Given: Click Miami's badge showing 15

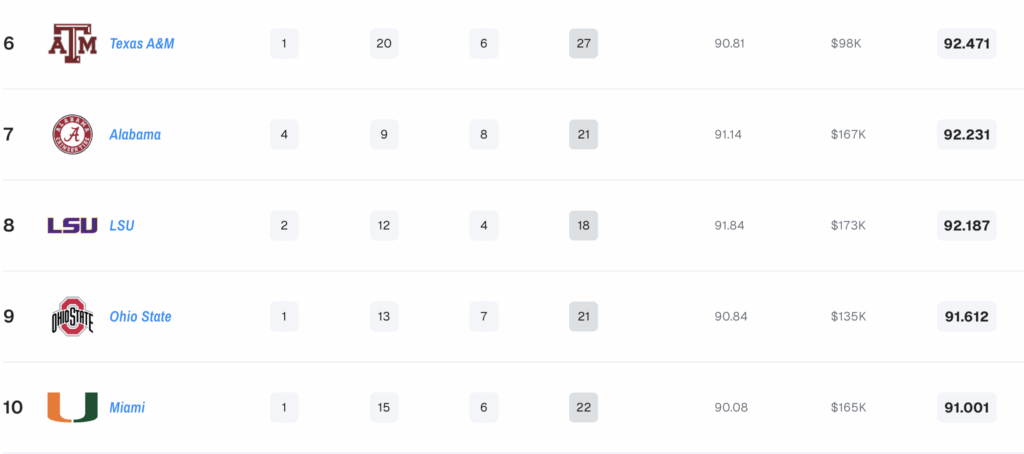Looking at the screenshot, I should [x=384, y=407].
